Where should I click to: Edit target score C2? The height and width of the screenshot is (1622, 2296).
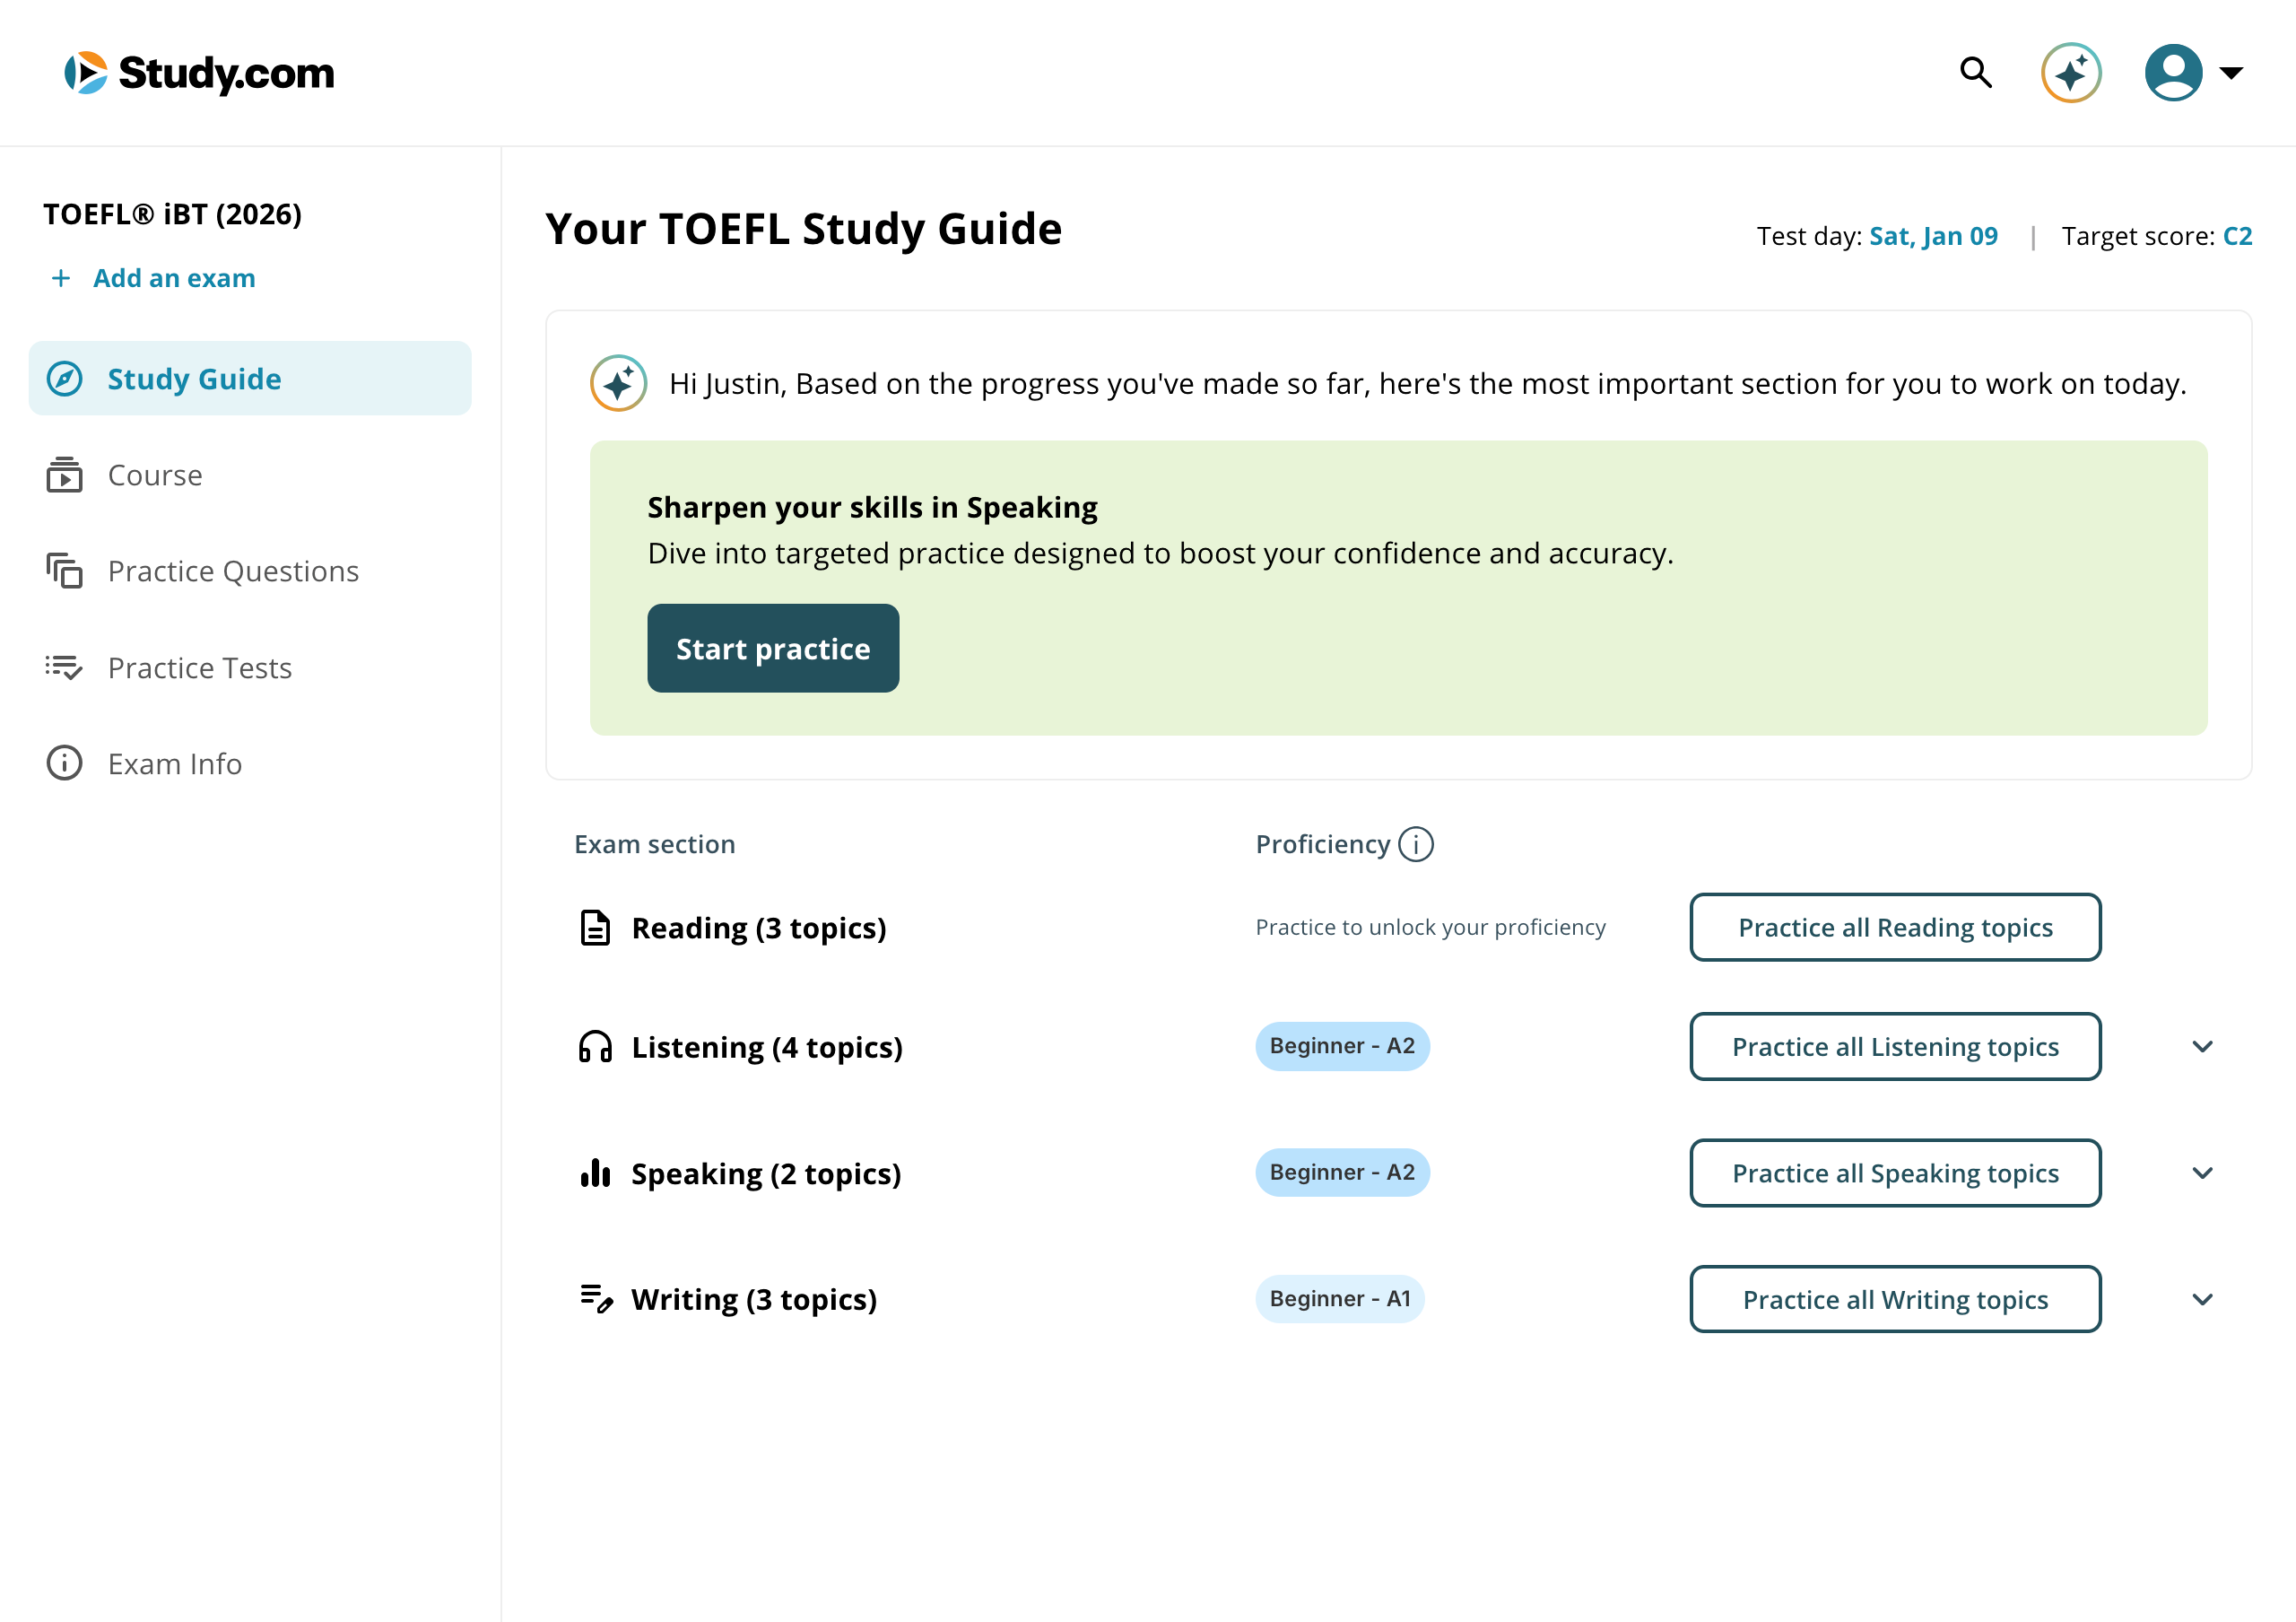(2238, 236)
